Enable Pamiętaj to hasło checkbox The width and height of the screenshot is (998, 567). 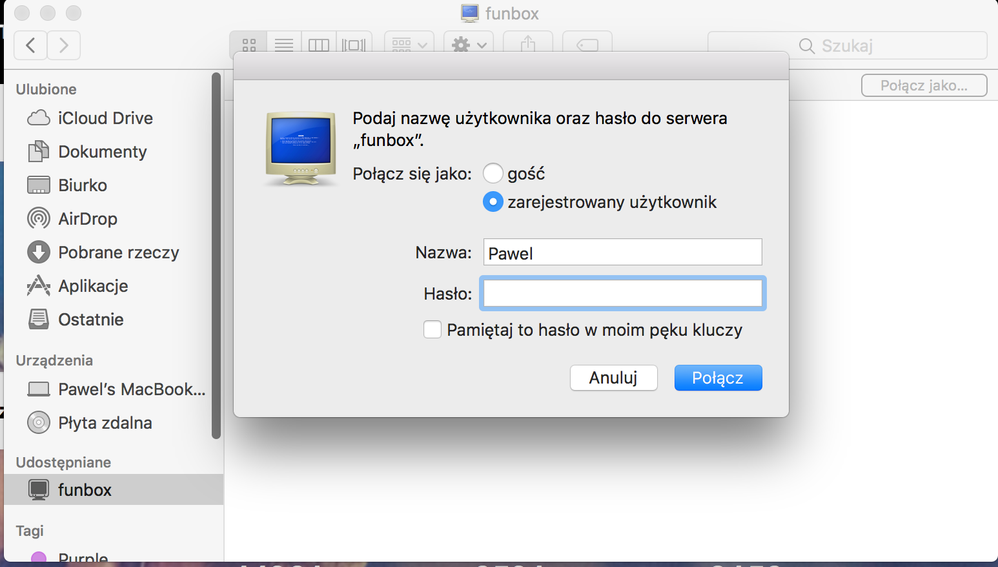pos(433,330)
